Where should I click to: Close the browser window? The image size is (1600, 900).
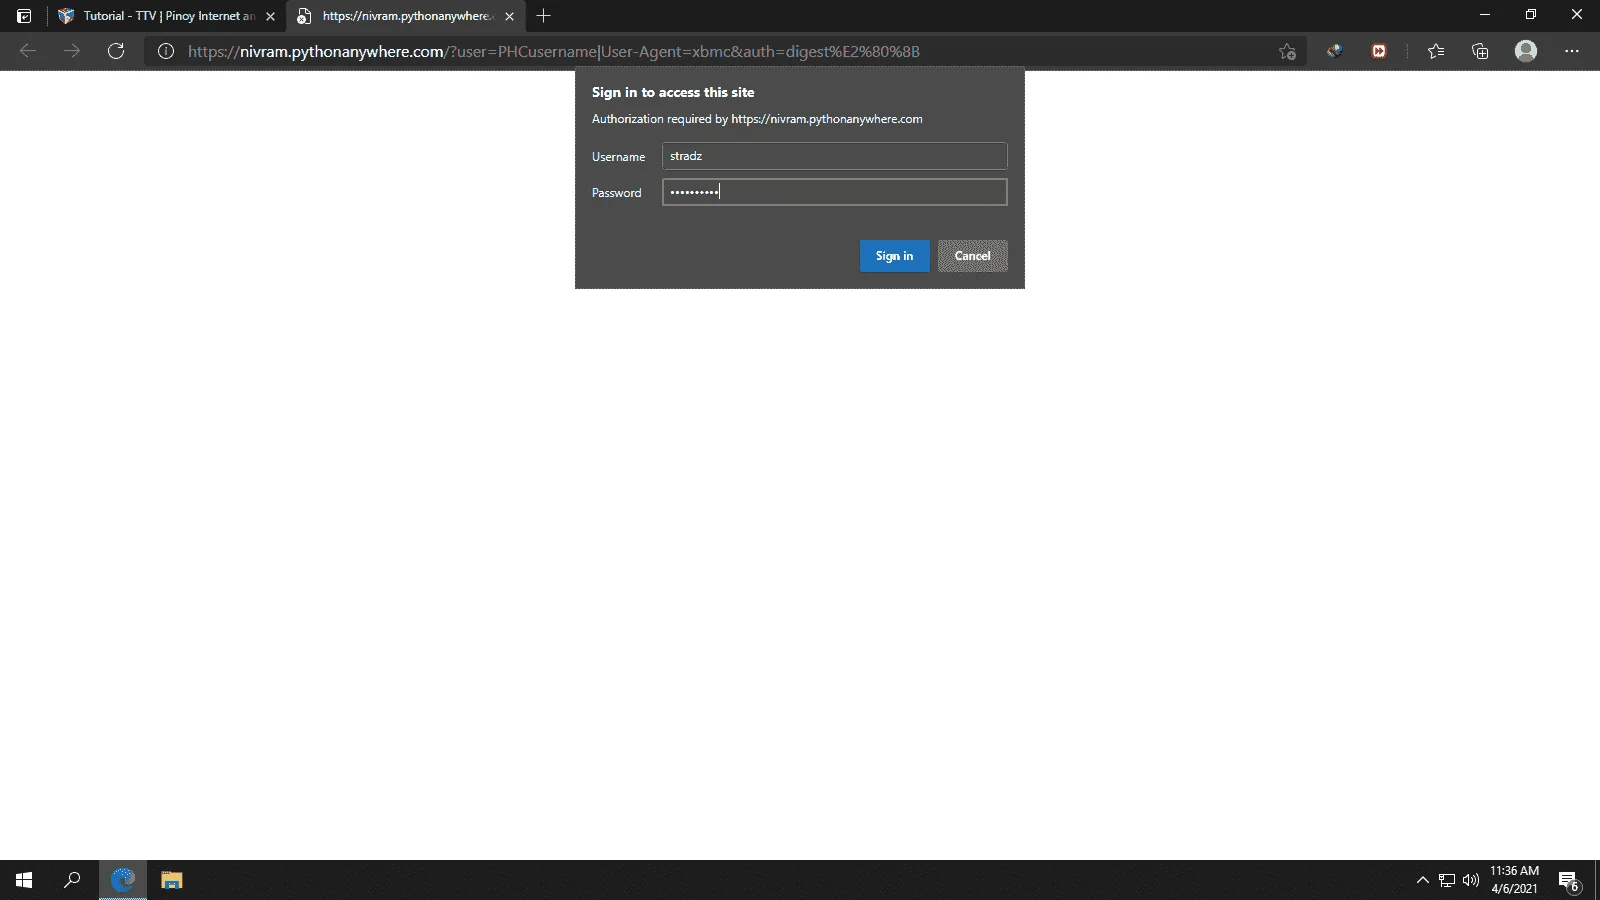tap(1577, 15)
